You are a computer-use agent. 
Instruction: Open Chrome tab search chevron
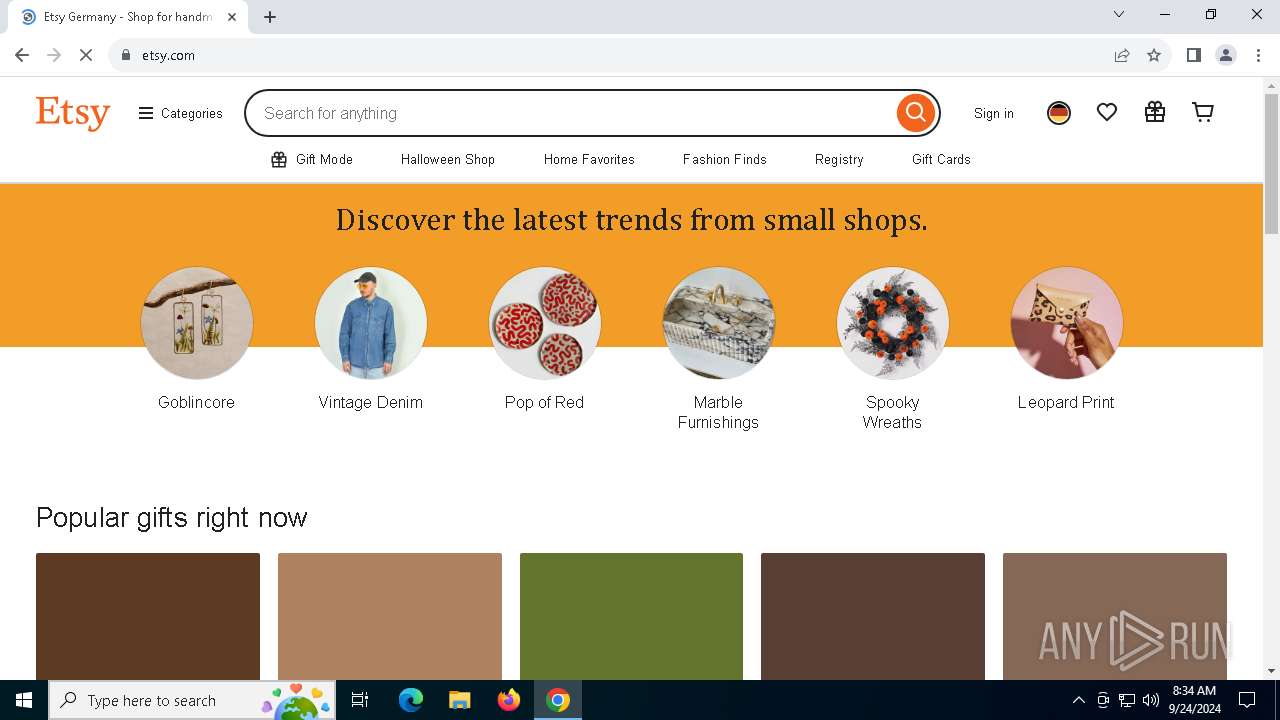pos(1119,14)
